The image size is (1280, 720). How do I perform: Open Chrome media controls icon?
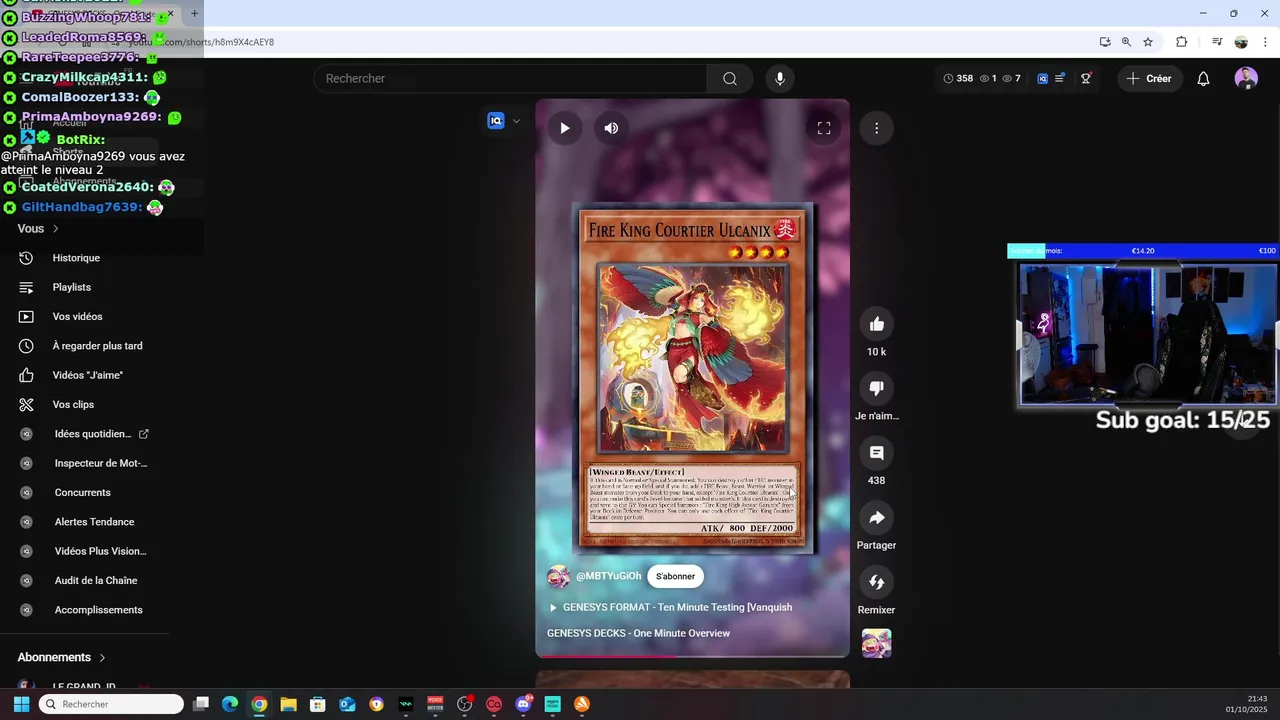tap(1217, 42)
